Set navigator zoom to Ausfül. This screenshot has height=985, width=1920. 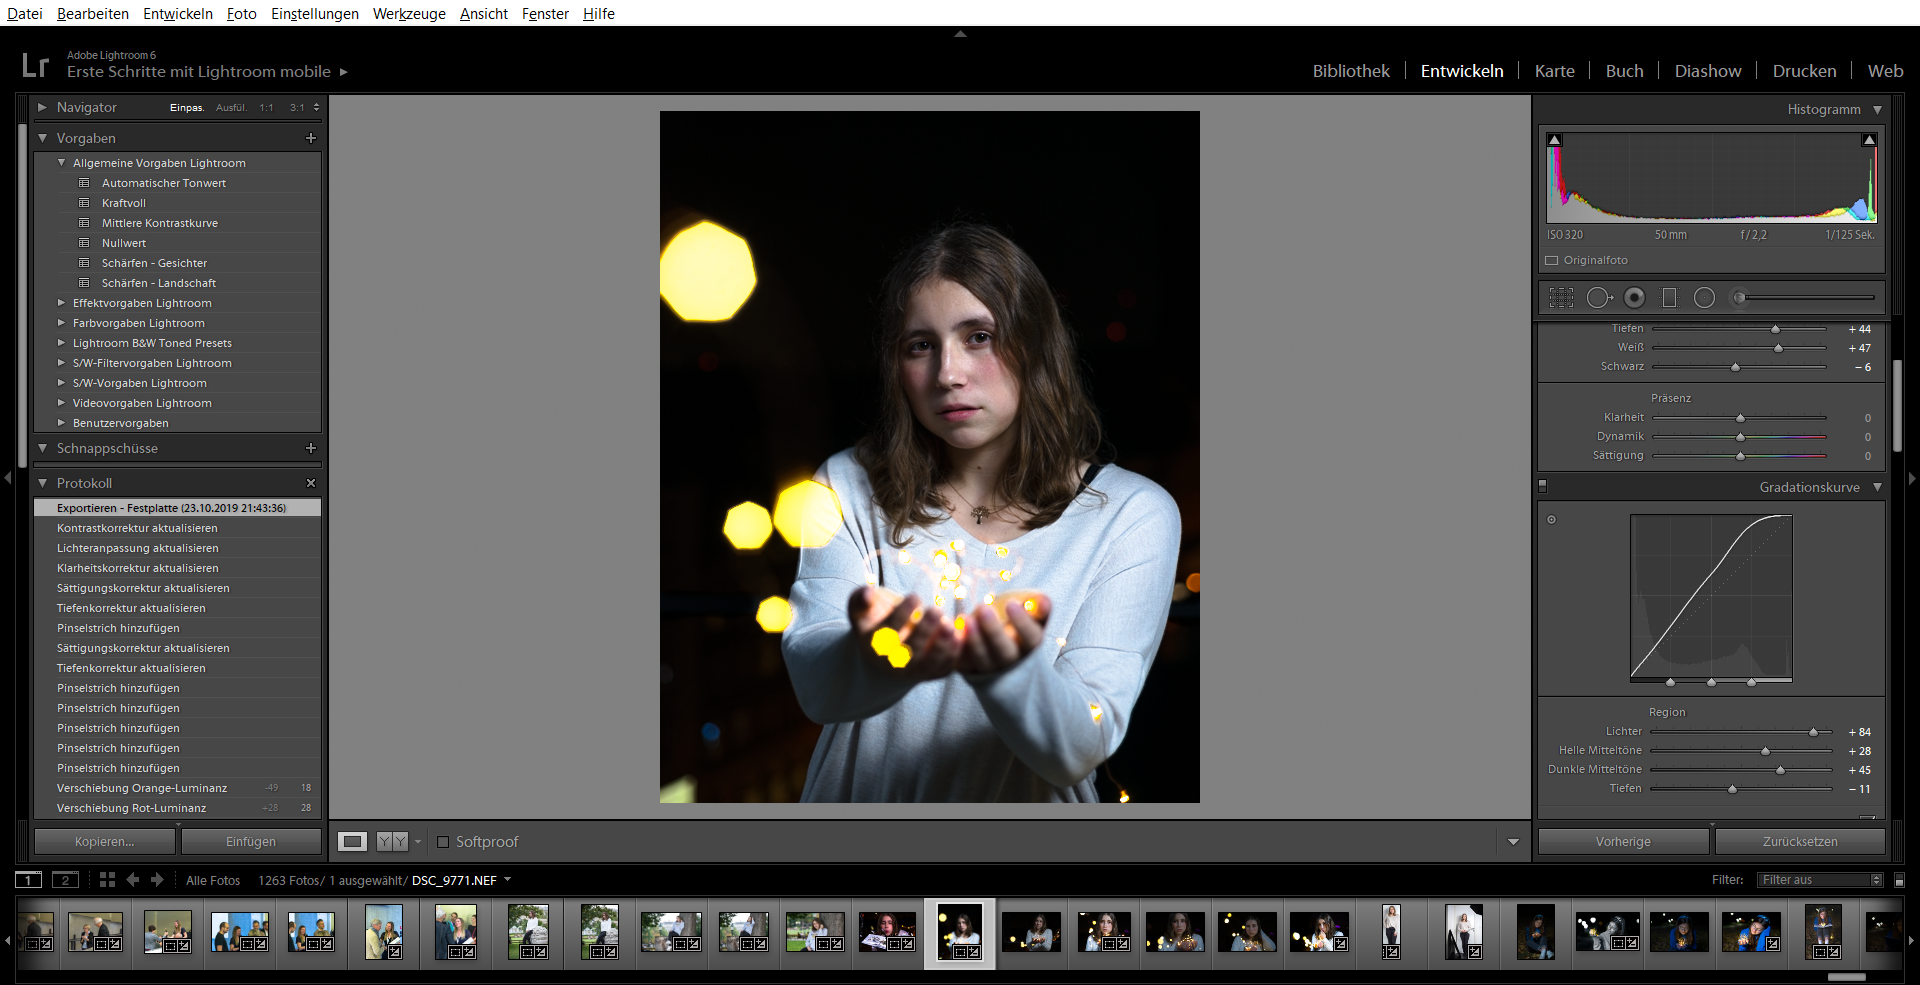click(x=231, y=107)
